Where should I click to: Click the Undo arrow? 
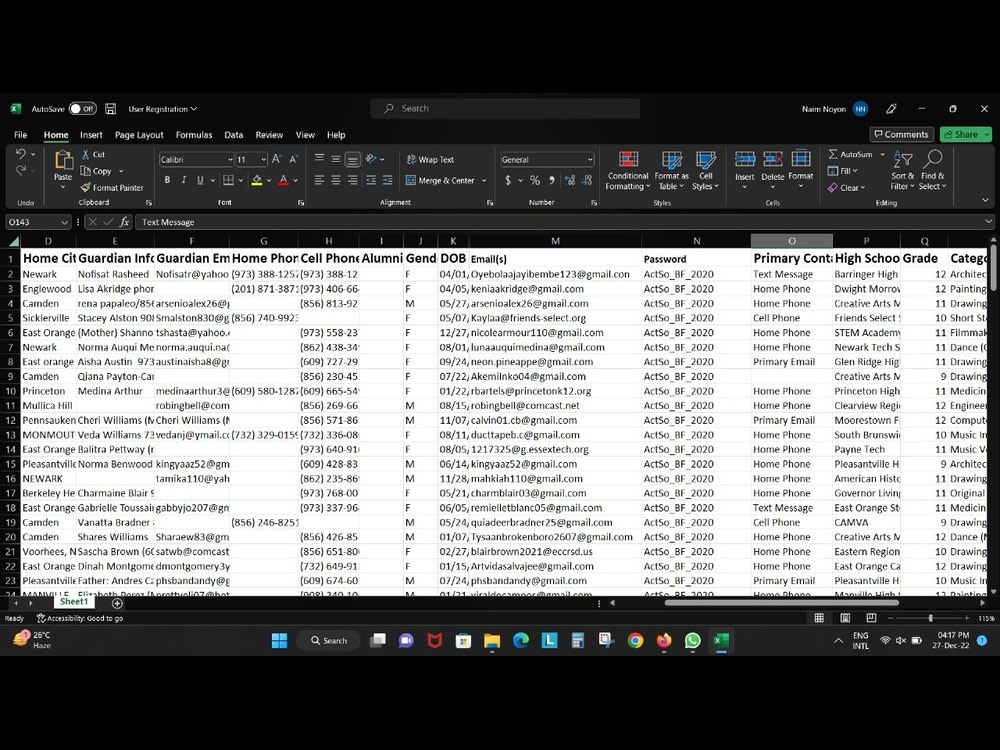point(21,154)
